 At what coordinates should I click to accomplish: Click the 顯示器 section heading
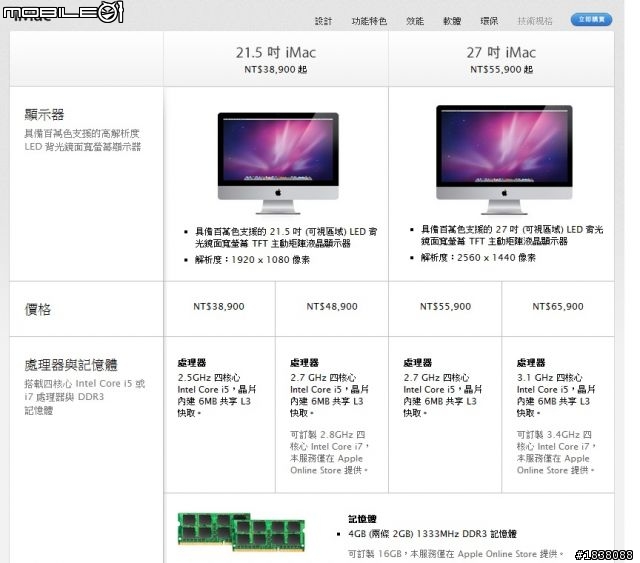[x=44, y=115]
